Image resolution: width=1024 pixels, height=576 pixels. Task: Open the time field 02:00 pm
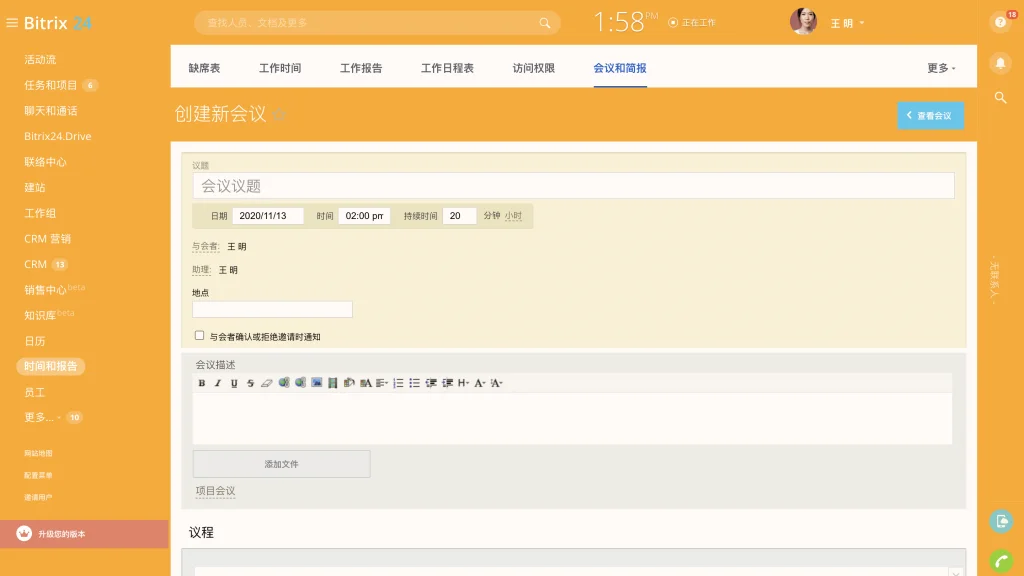364,216
